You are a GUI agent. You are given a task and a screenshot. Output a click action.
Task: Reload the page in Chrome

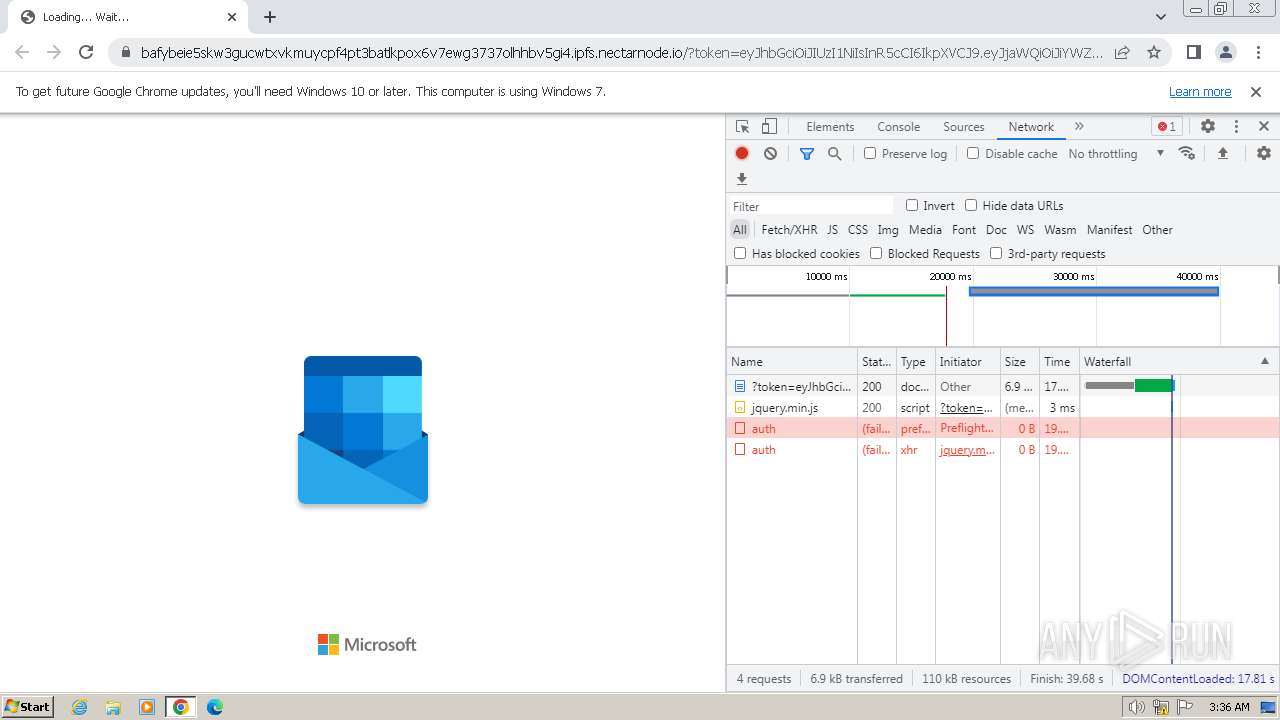pyautogui.click(x=86, y=52)
